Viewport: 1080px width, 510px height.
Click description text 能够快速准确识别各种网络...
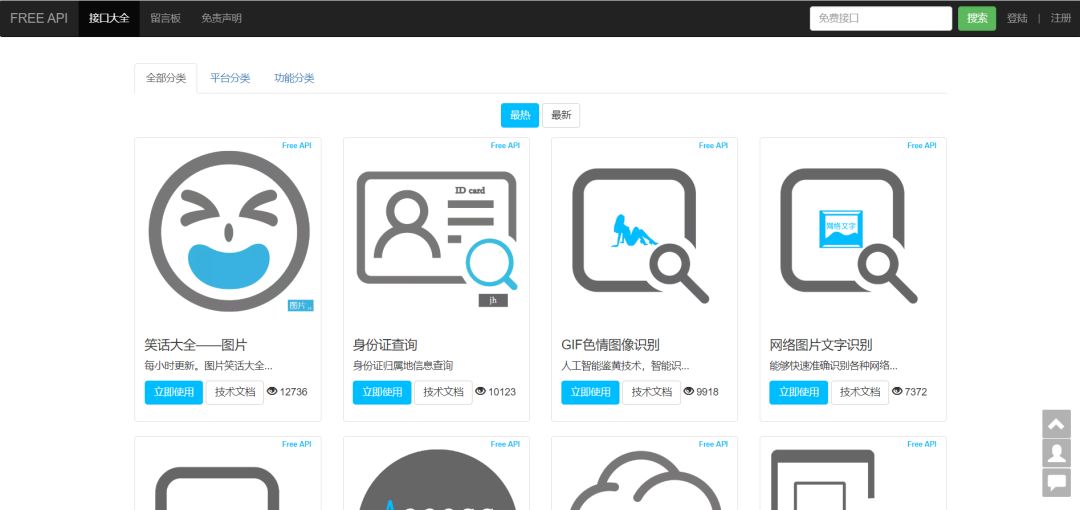833,365
